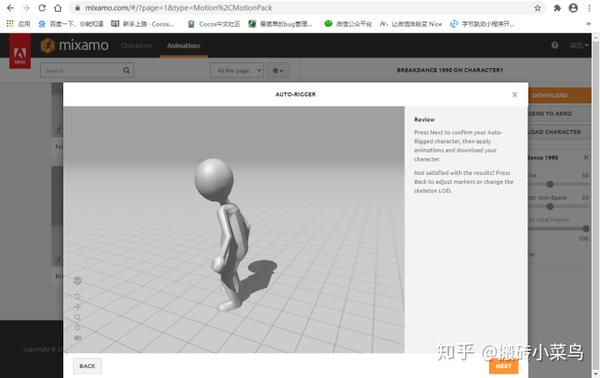Click into the animation Search field

[x=82, y=70]
